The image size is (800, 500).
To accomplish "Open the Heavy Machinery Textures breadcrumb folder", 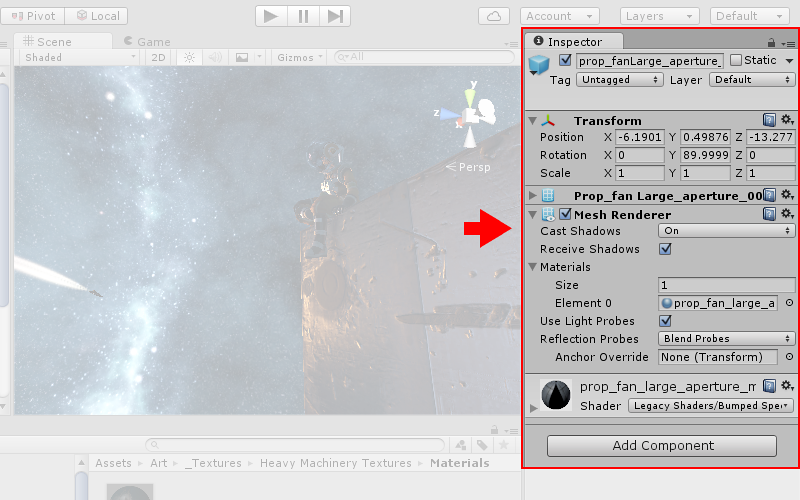I will tap(335, 463).
